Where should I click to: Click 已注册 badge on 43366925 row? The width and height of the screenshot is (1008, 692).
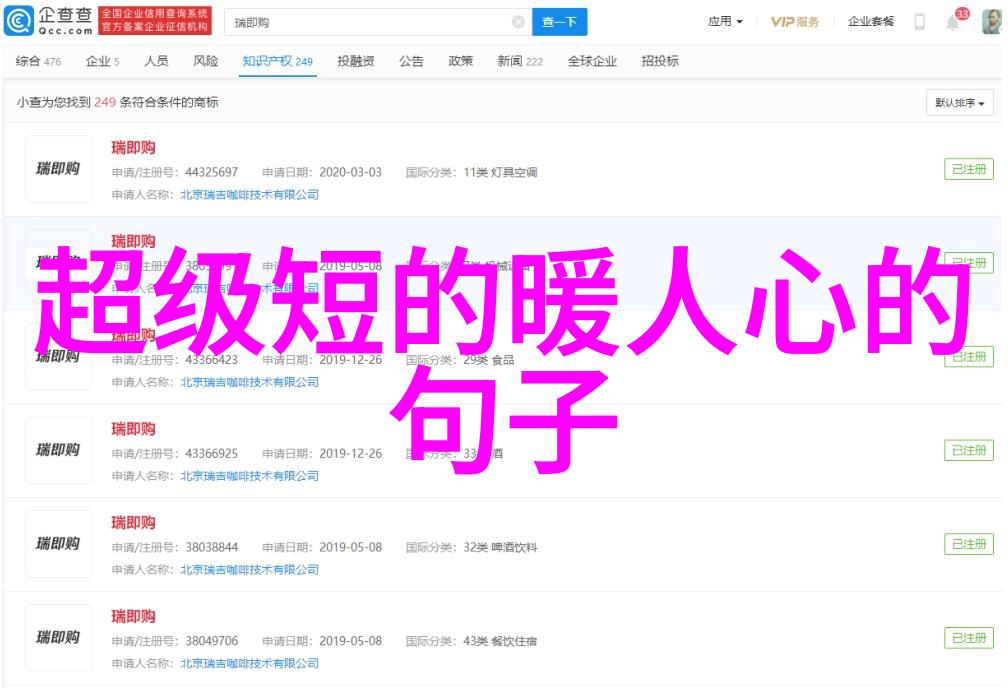(969, 450)
